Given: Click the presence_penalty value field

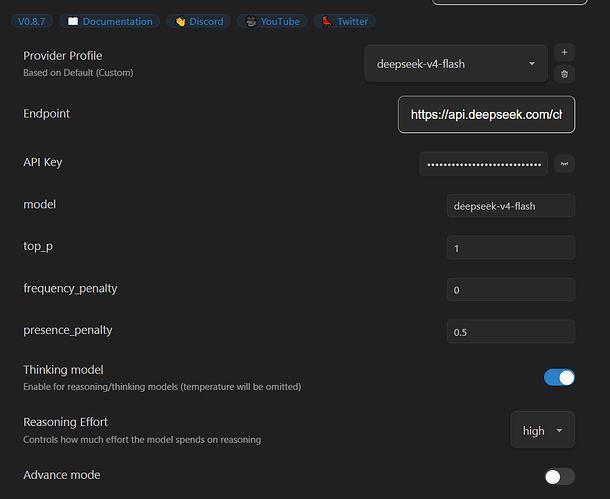Looking at the screenshot, I should point(511,332).
